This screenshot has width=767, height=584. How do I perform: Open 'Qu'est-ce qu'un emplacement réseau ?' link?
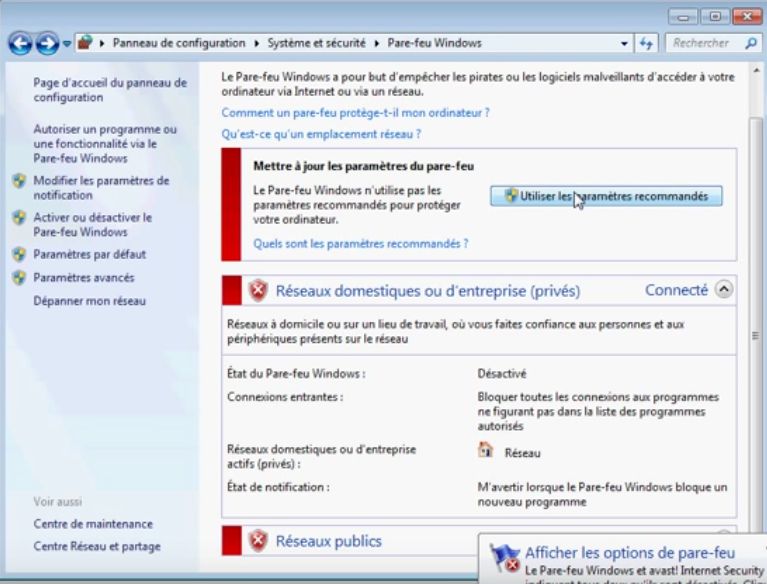pyautogui.click(x=321, y=134)
